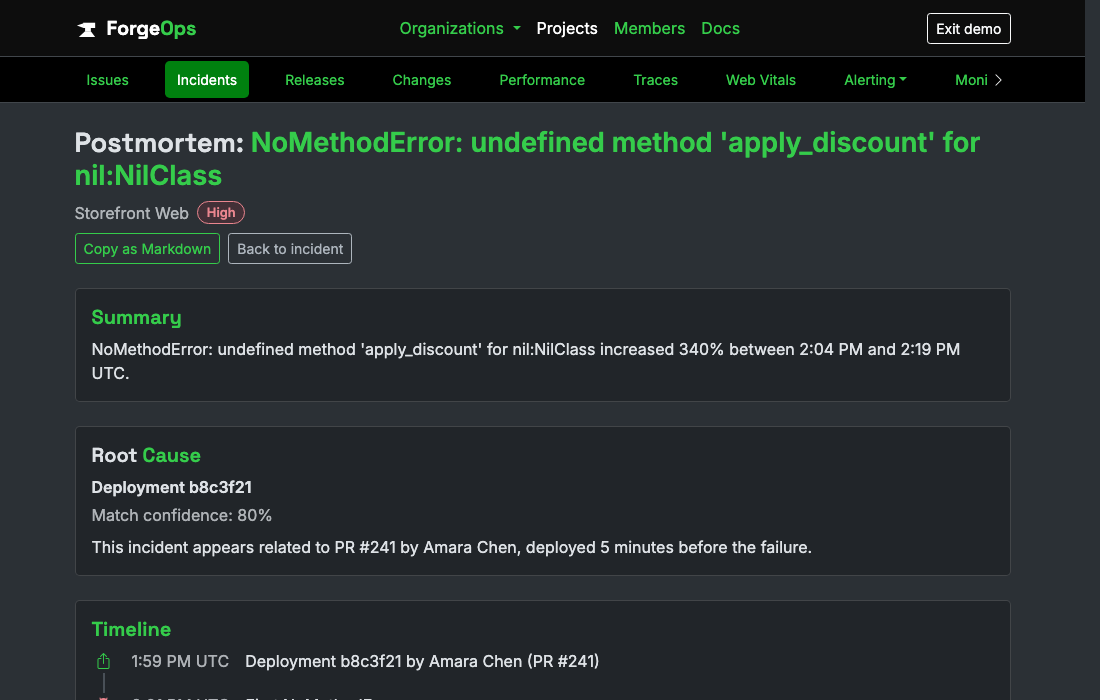Open the Members page
Screen dimensions: 1100x700
pyautogui.click(x=649, y=29)
